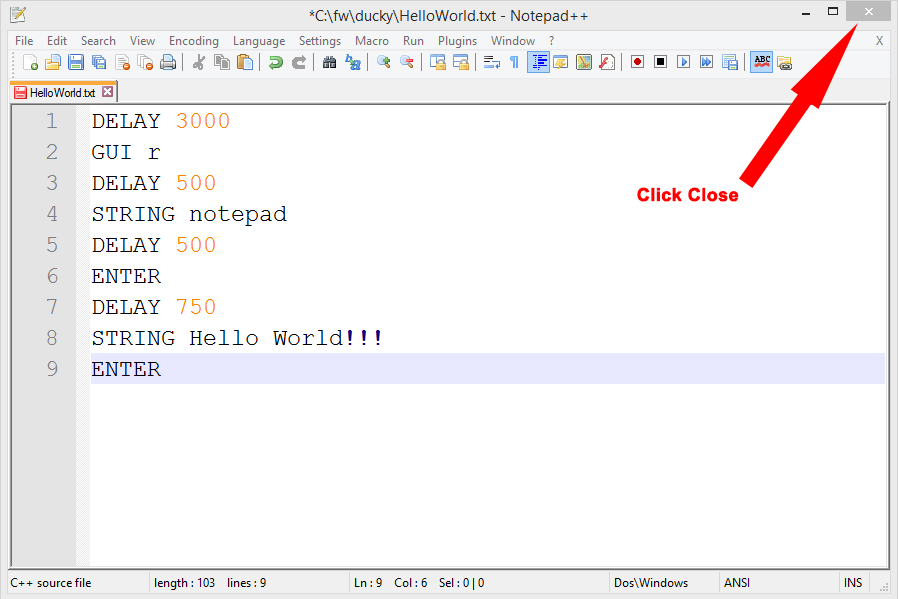This screenshot has width=898, height=599.
Task: Click the Copy toolbar icon
Action: tap(222, 62)
